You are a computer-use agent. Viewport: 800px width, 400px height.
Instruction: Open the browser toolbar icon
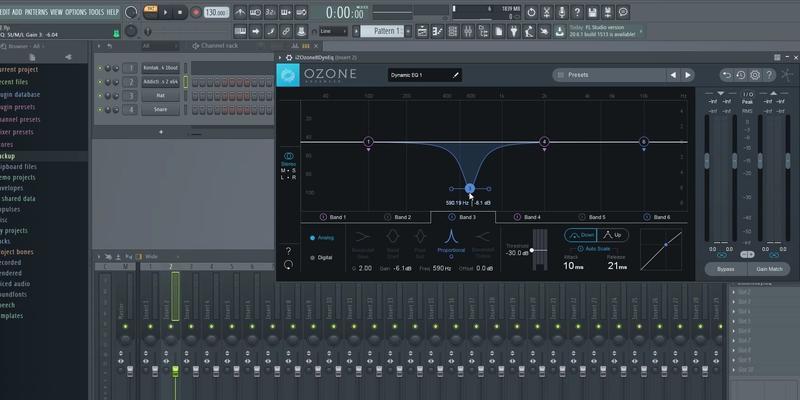click(483, 31)
